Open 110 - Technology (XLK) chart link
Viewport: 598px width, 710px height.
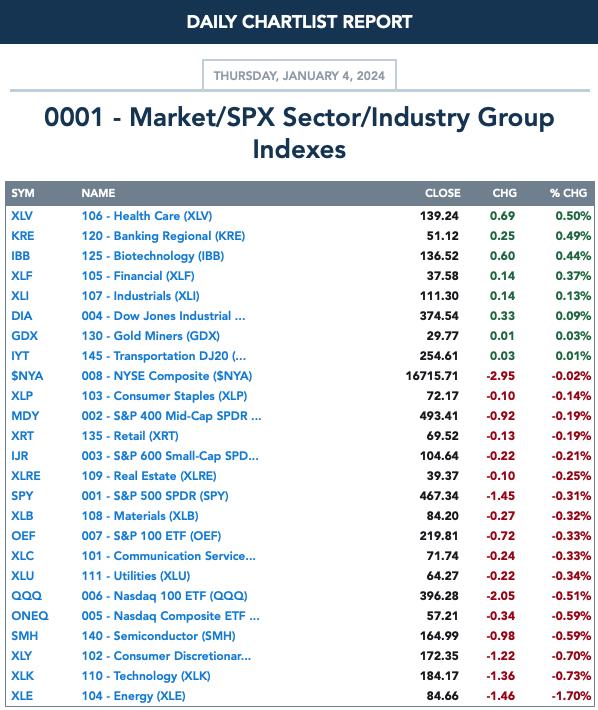click(146, 676)
